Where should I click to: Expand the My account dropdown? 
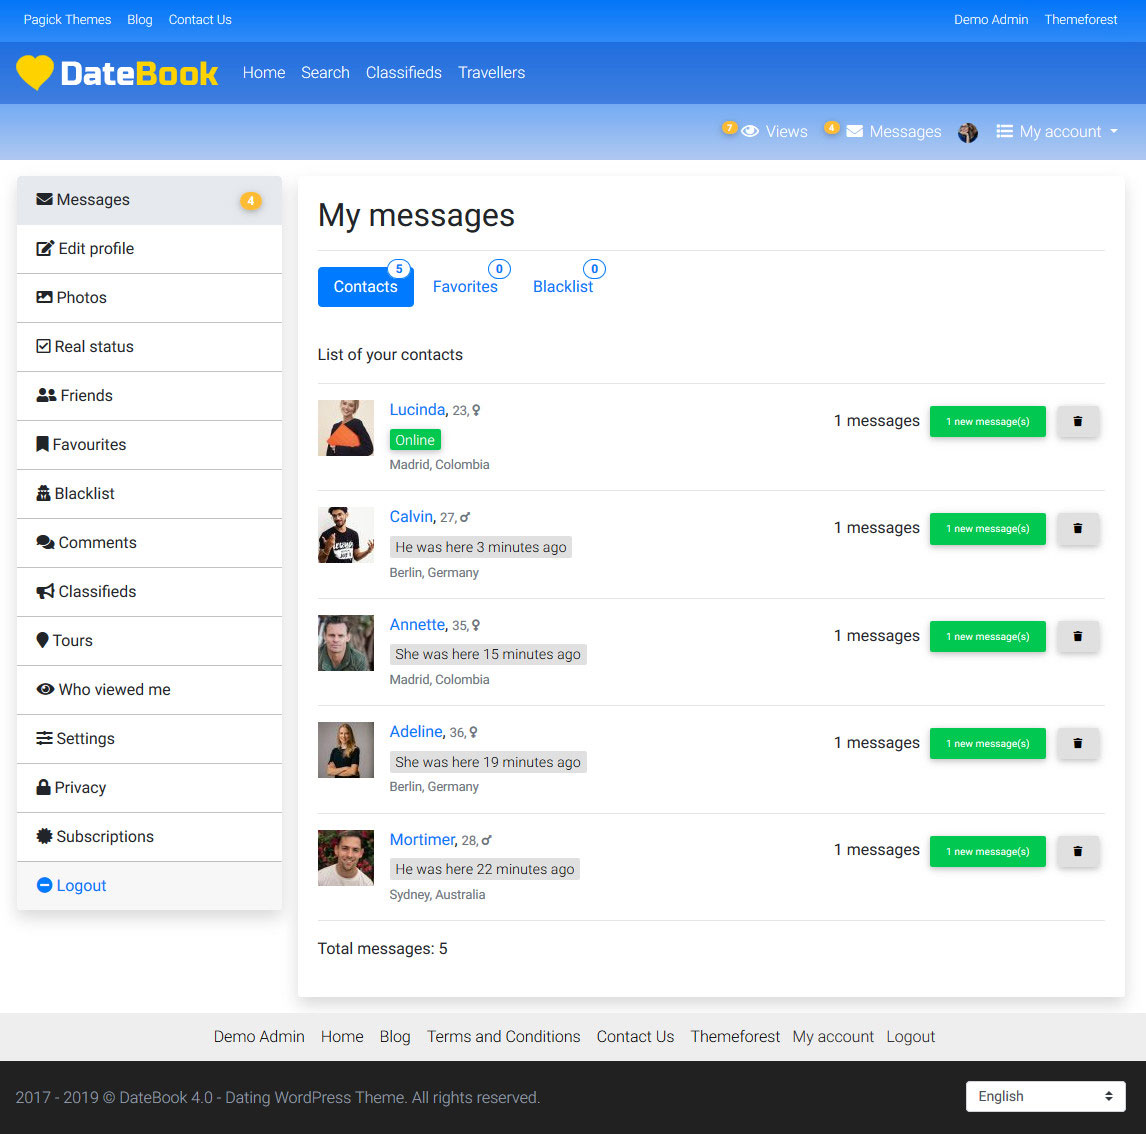click(1056, 131)
